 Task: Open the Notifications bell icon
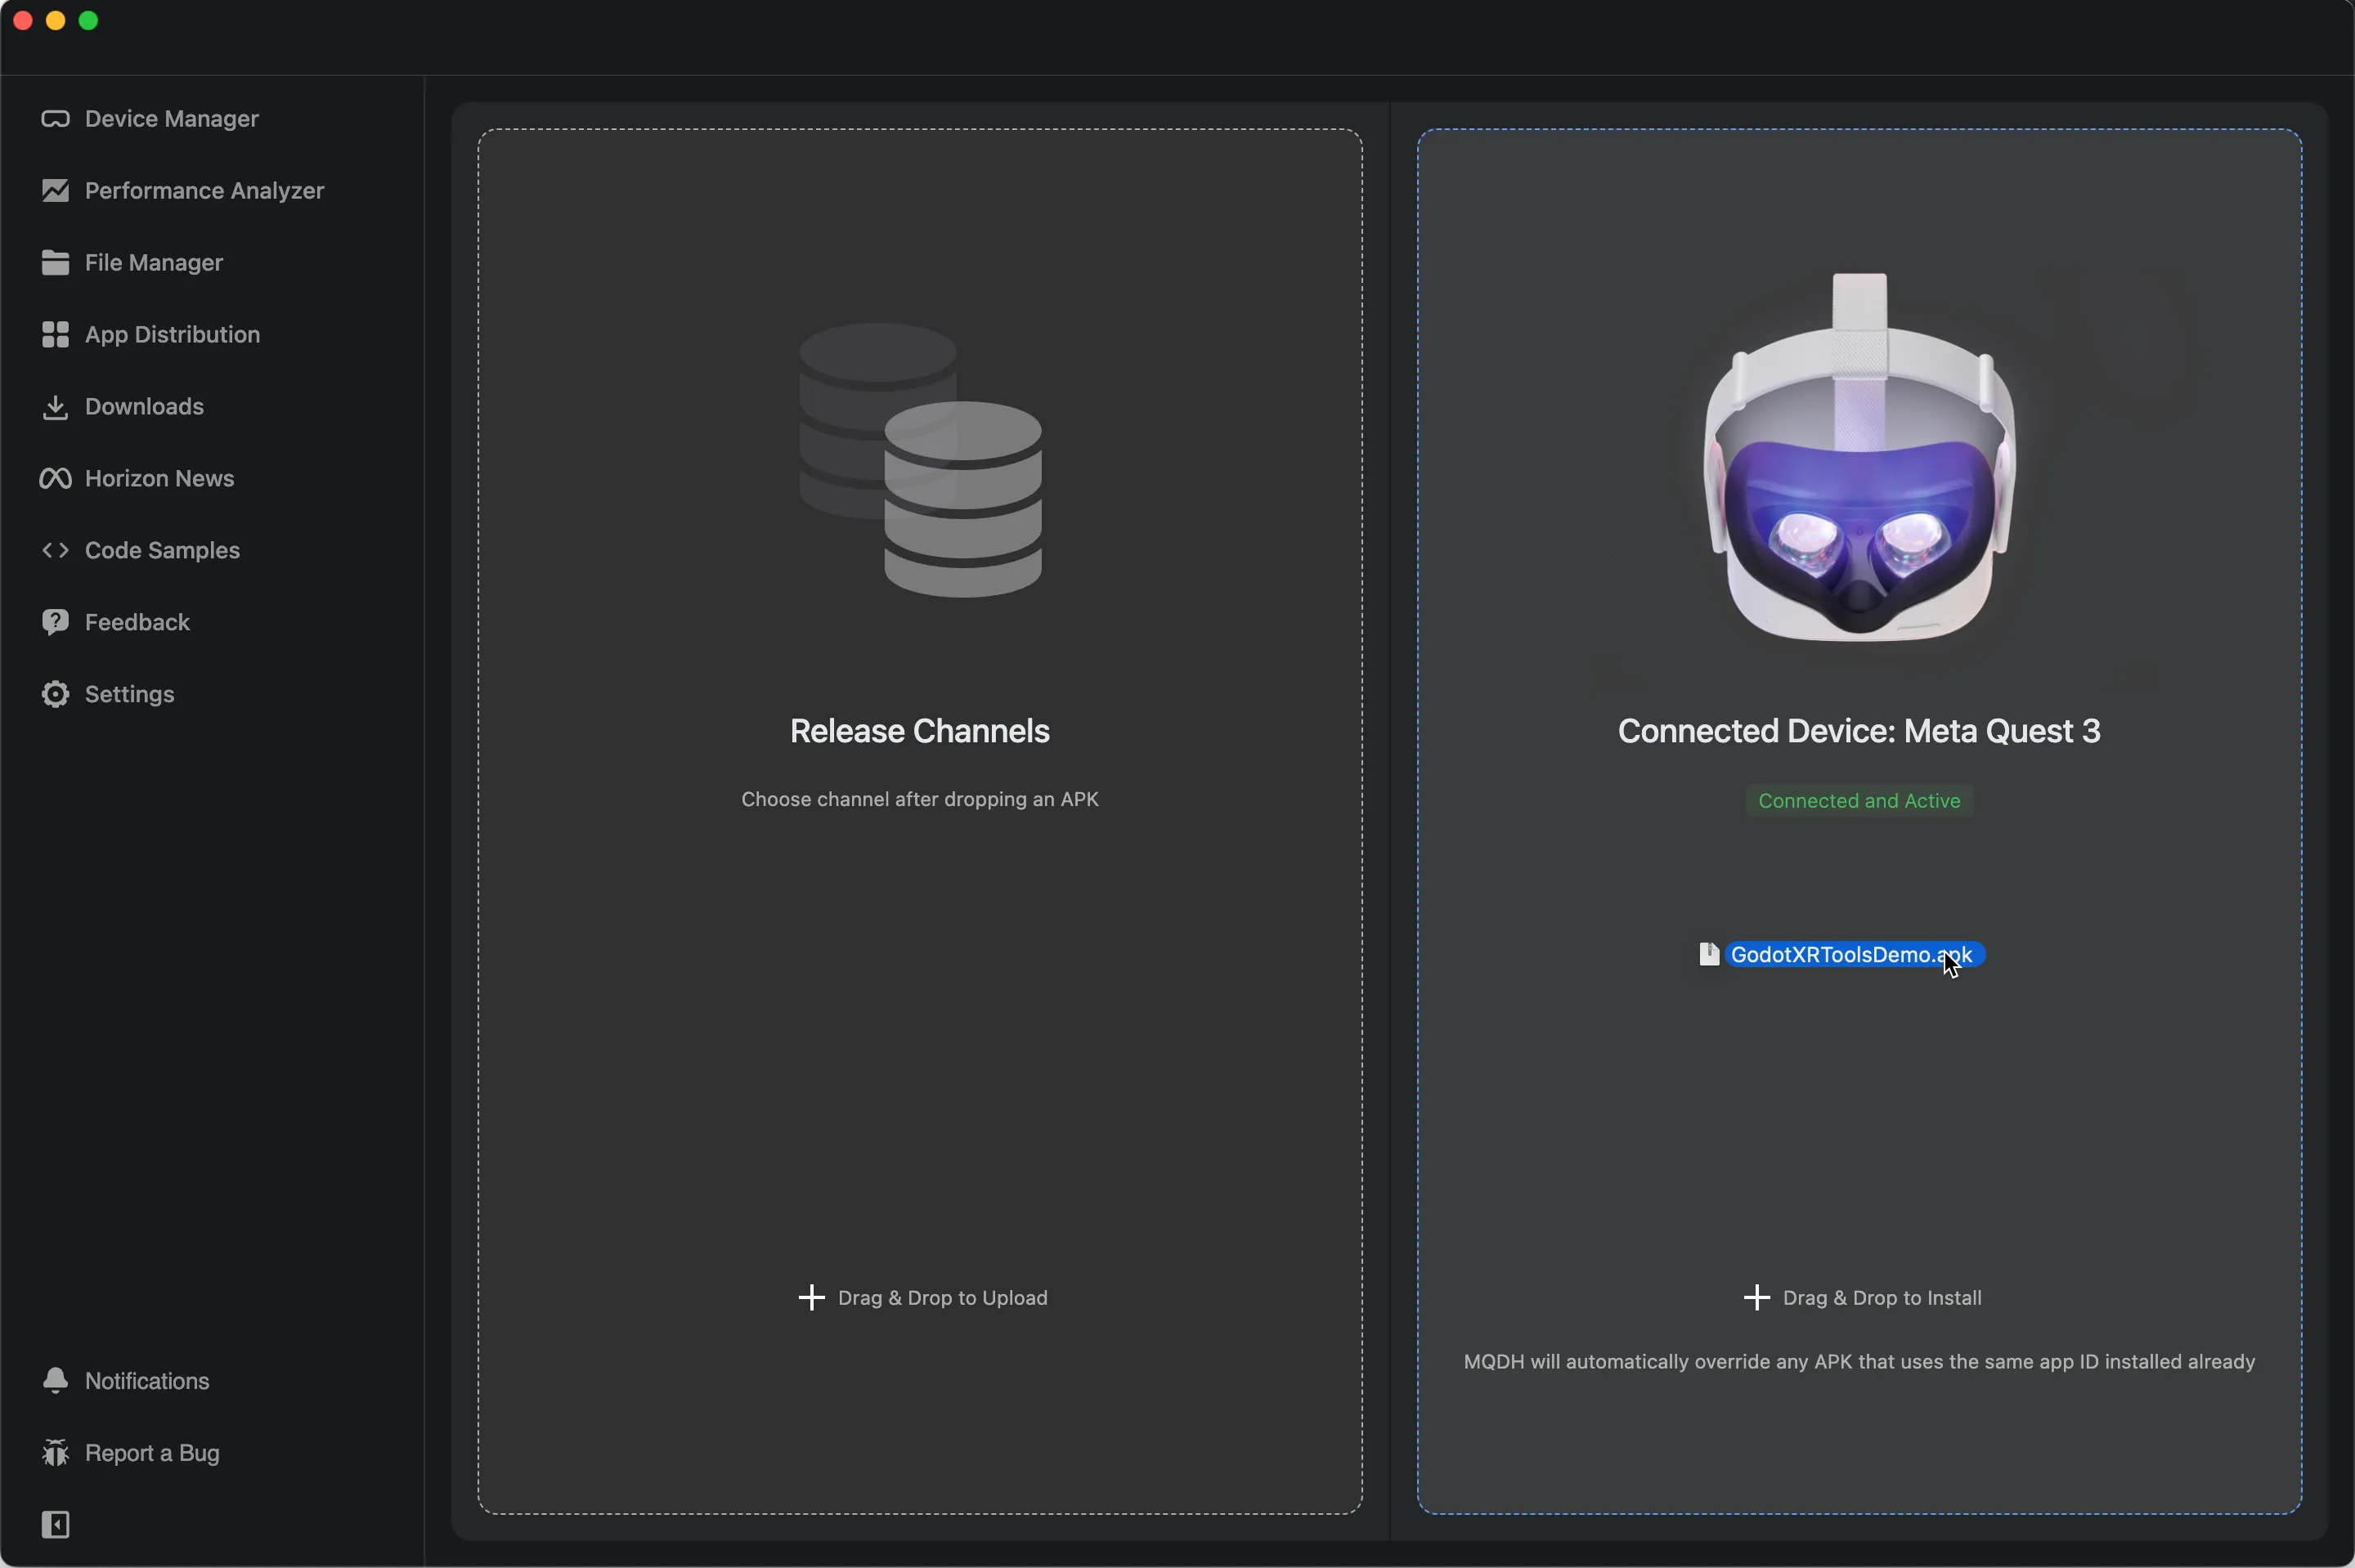(x=55, y=1381)
